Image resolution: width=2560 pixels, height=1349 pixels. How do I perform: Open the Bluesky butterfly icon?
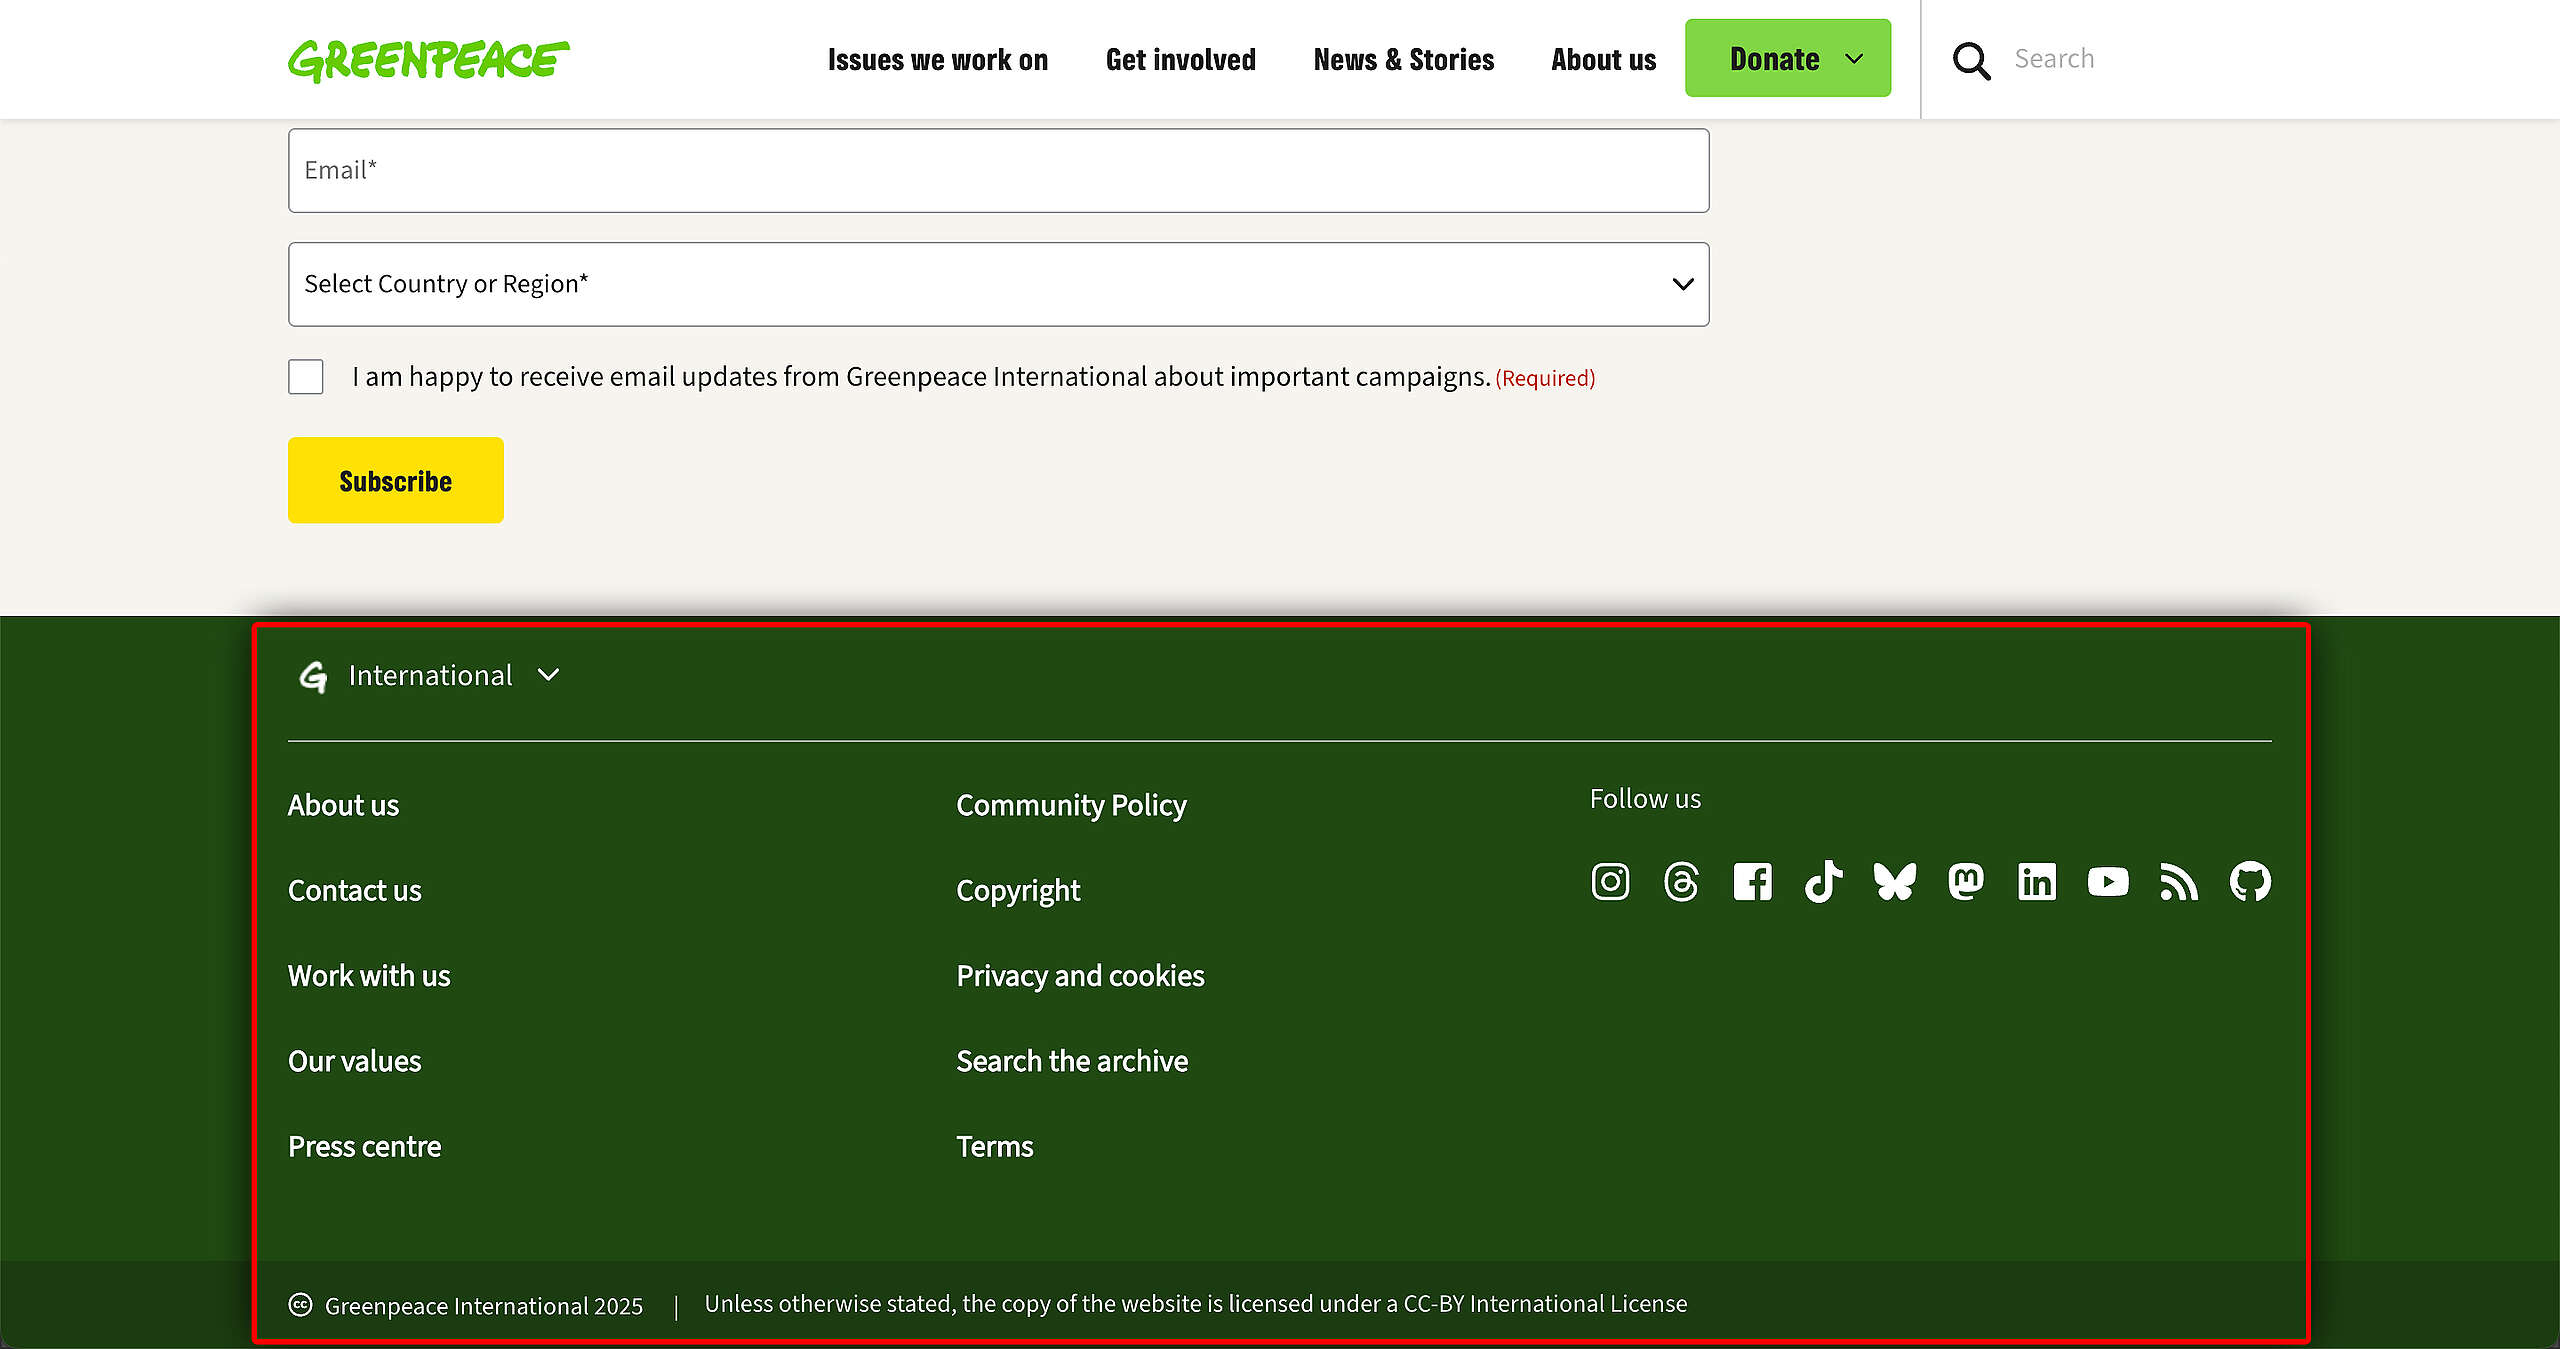coord(1894,881)
